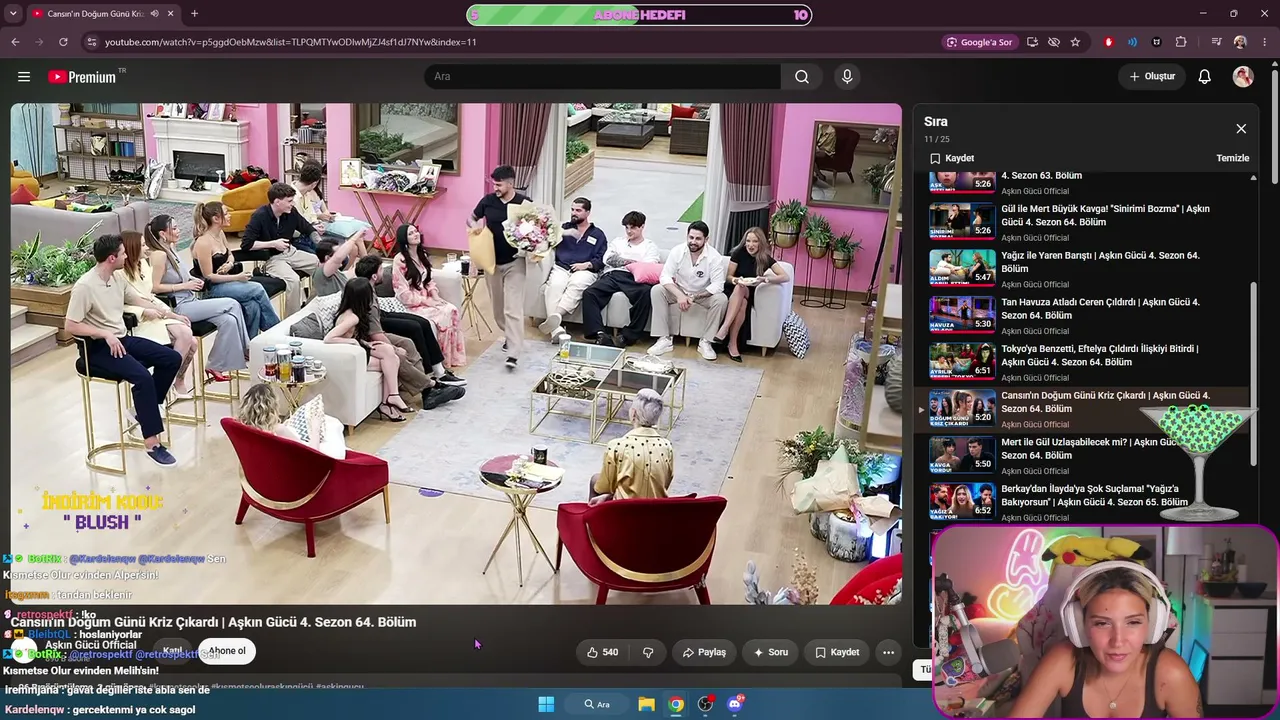Viewport: 1280px width, 720px height.
Task: Click the main video player
Action: [456, 354]
